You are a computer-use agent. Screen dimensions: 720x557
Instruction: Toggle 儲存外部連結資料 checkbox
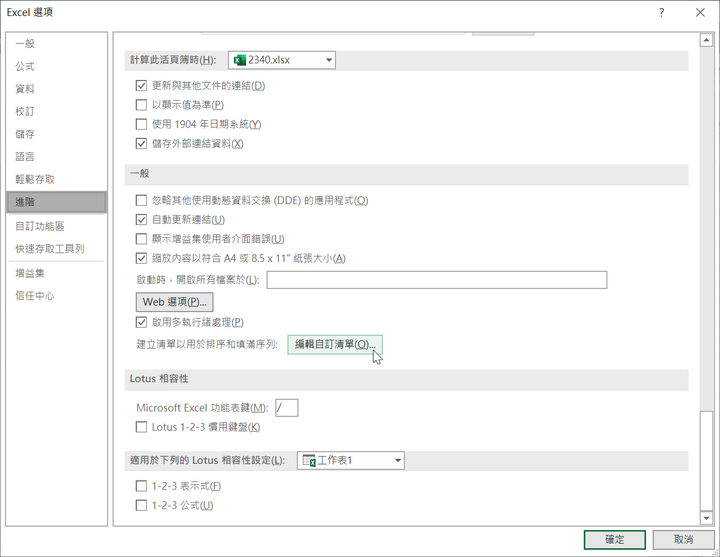coord(141,143)
